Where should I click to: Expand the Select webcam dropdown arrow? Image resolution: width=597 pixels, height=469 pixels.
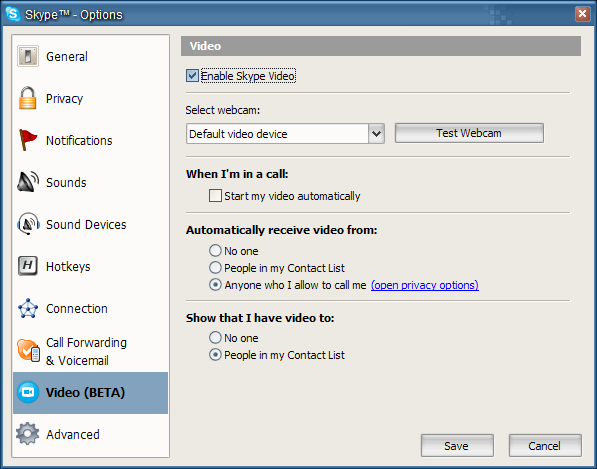coord(376,134)
